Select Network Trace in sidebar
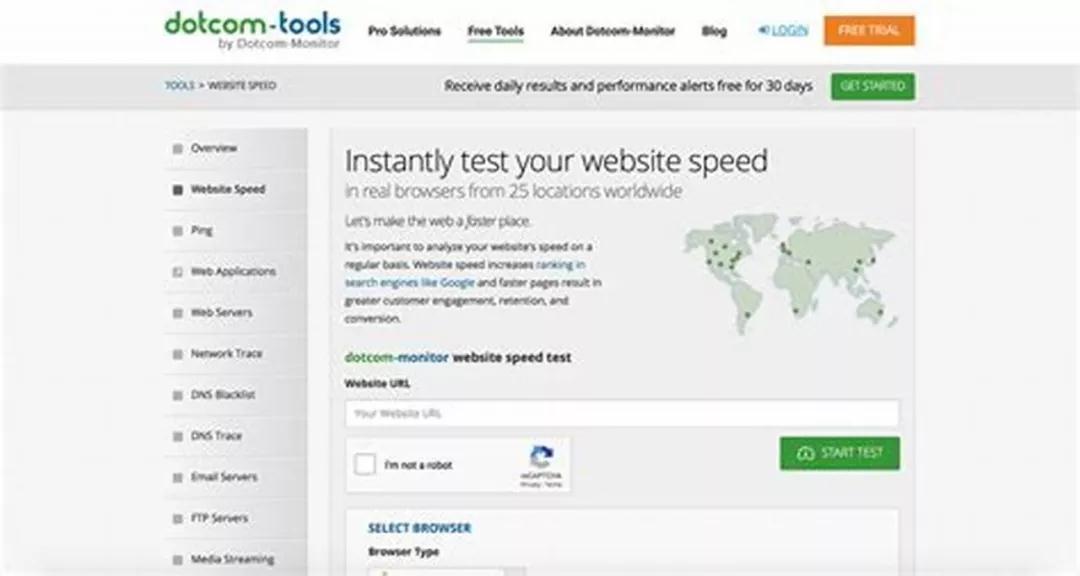 (x=227, y=353)
